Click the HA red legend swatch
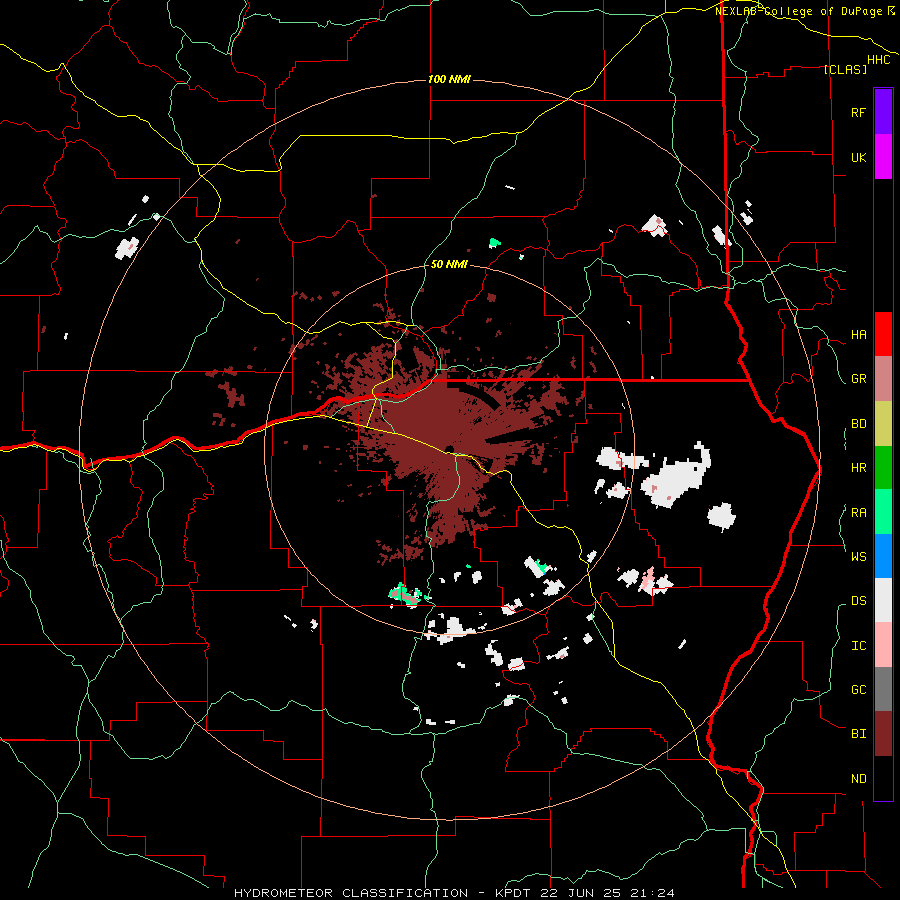The height and width of the screenshot is (900, 900). point(883,334)
